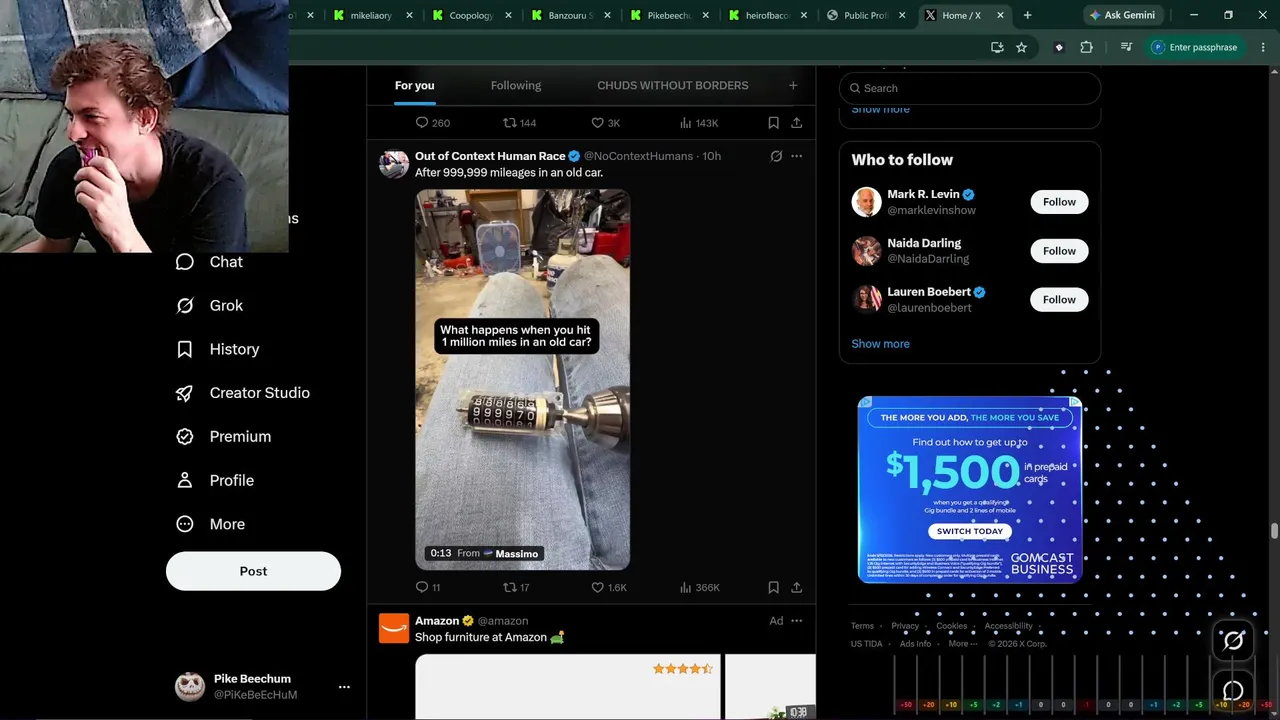Viewport: 1280px width, 720px height.
Task: Reply to the post with 260 replies
Action: coord(433,123)
